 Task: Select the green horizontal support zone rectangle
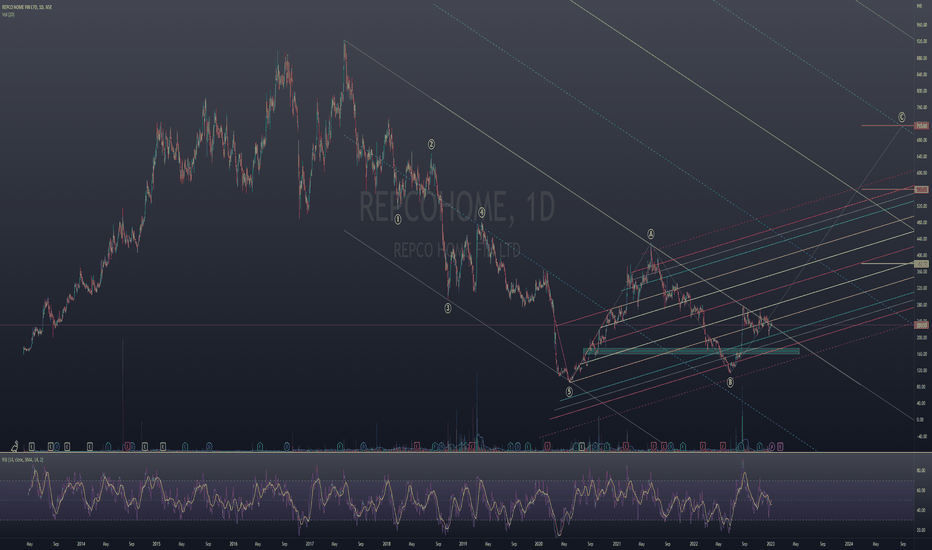click(691, 351)
